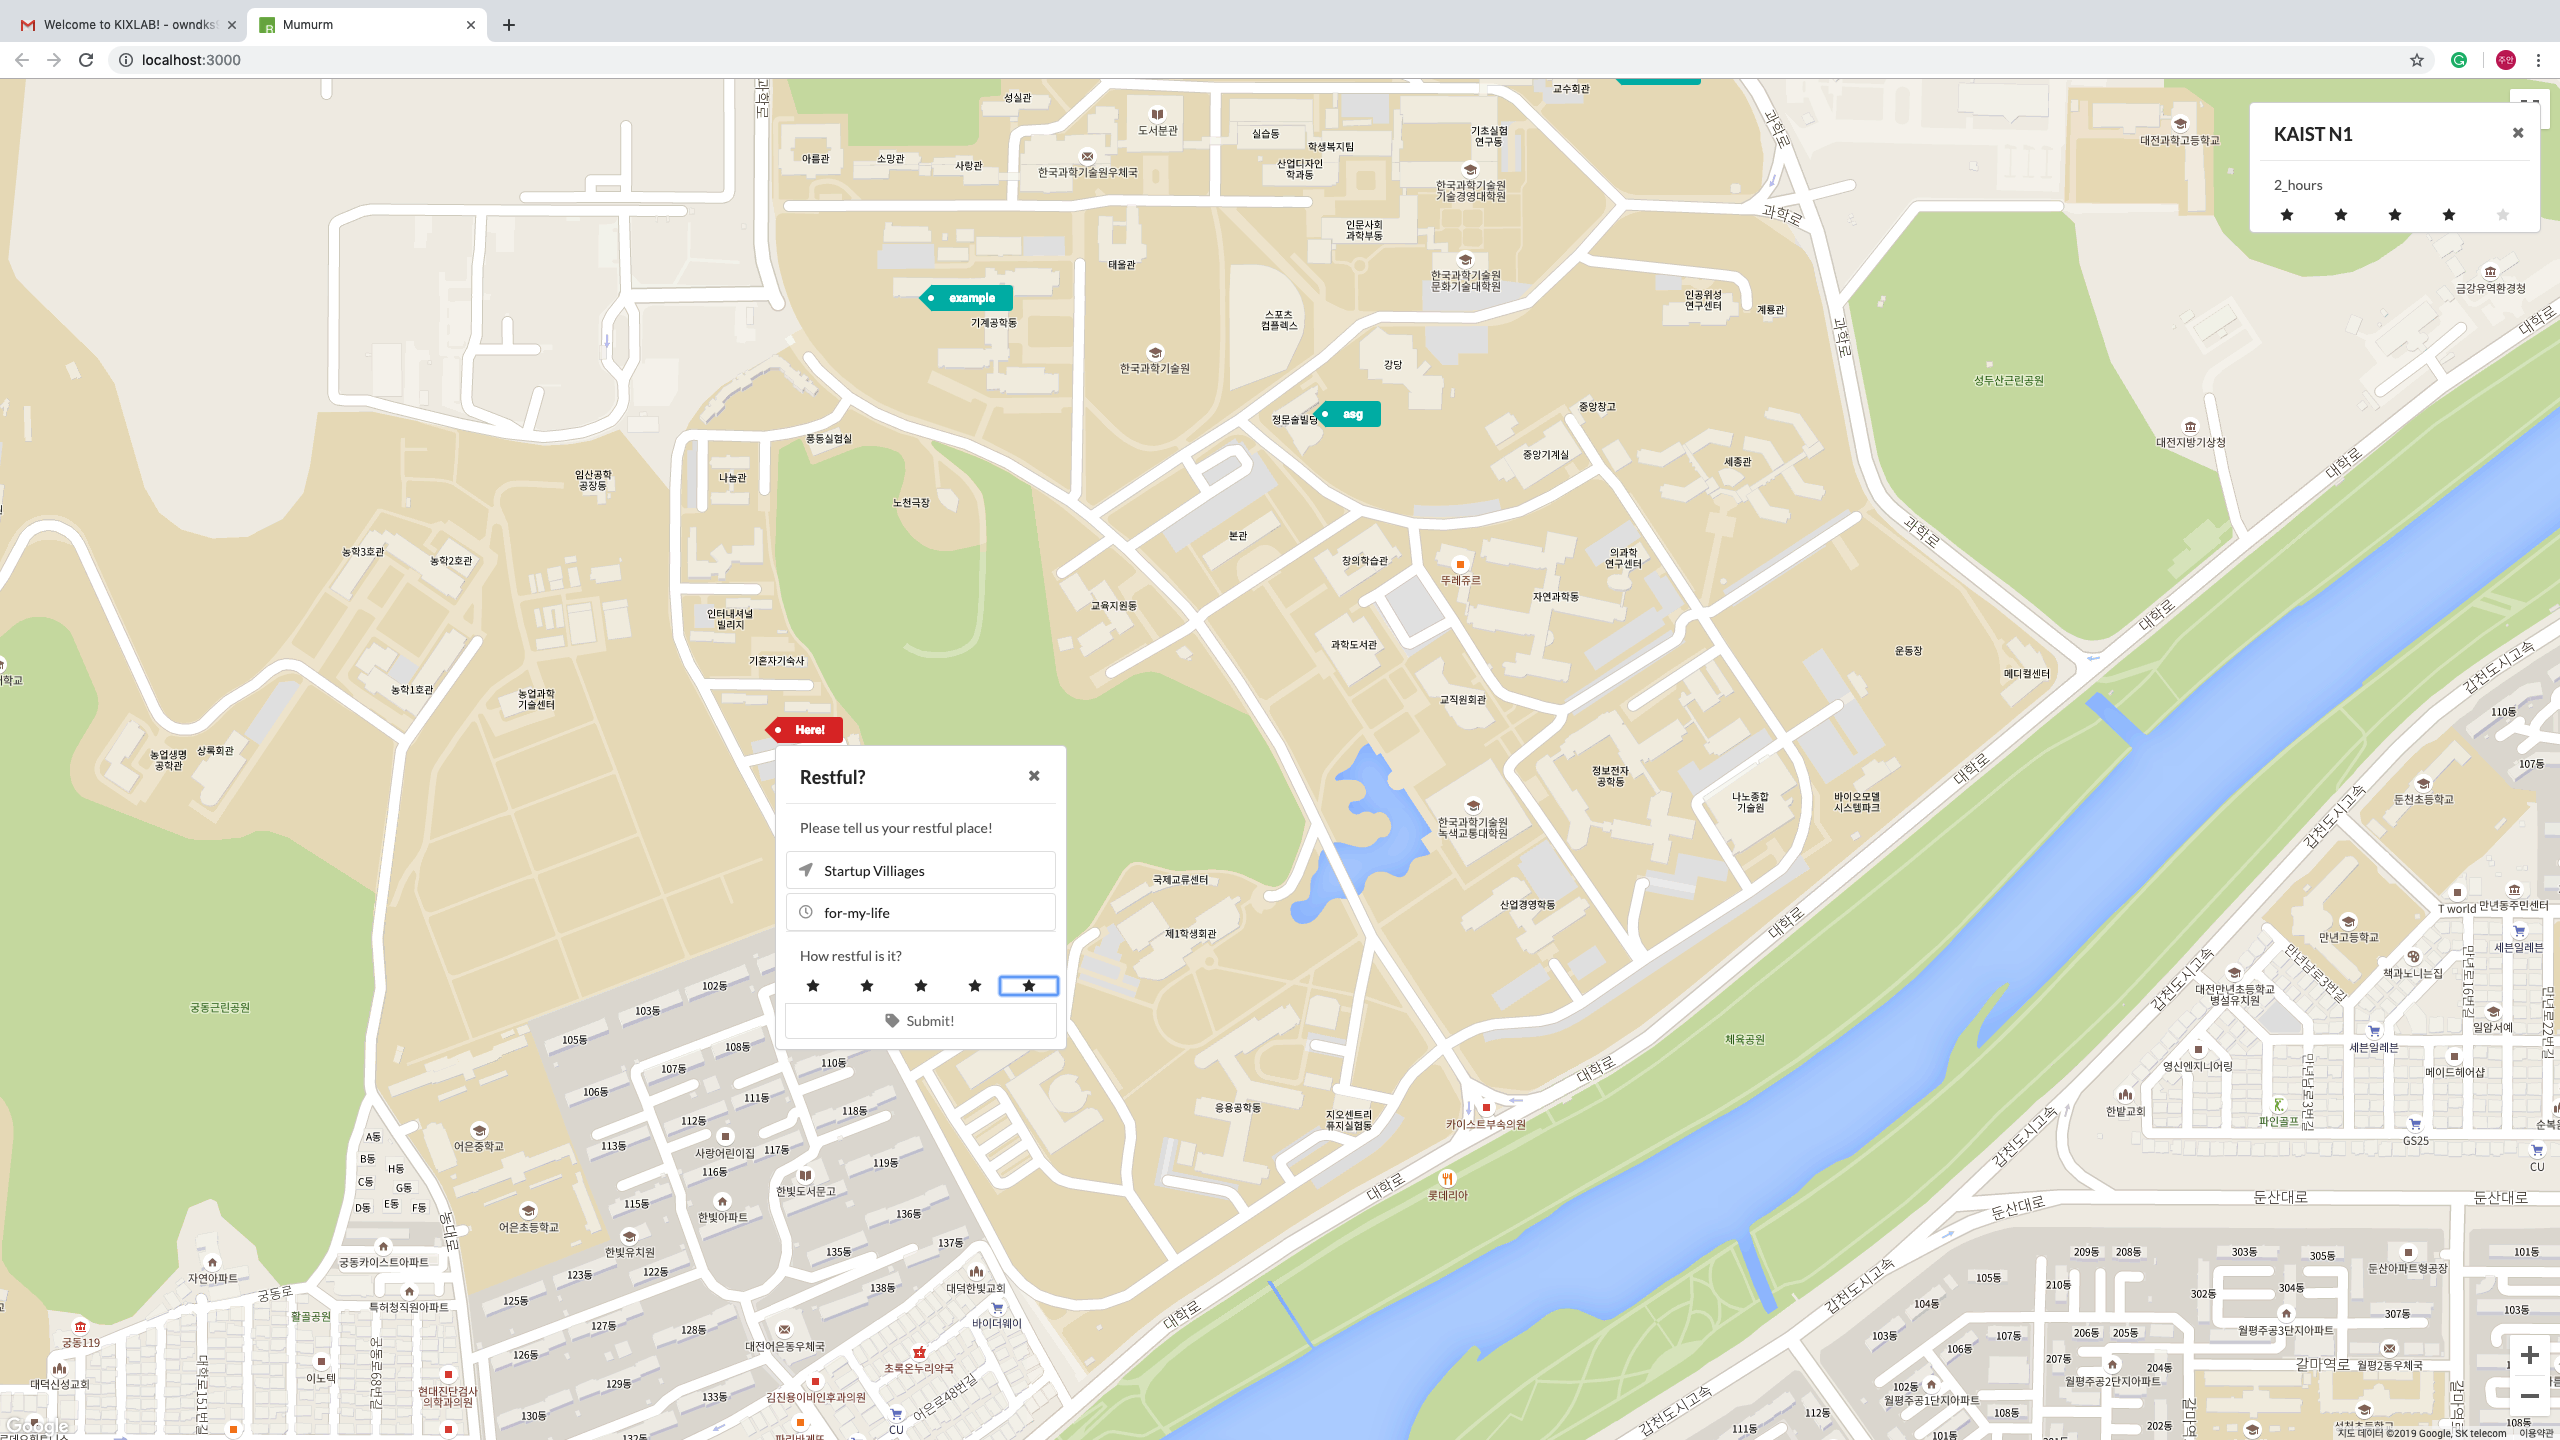Reload the page with the refresh icon
This screenshot has height=1440, width=2560.
86,60
